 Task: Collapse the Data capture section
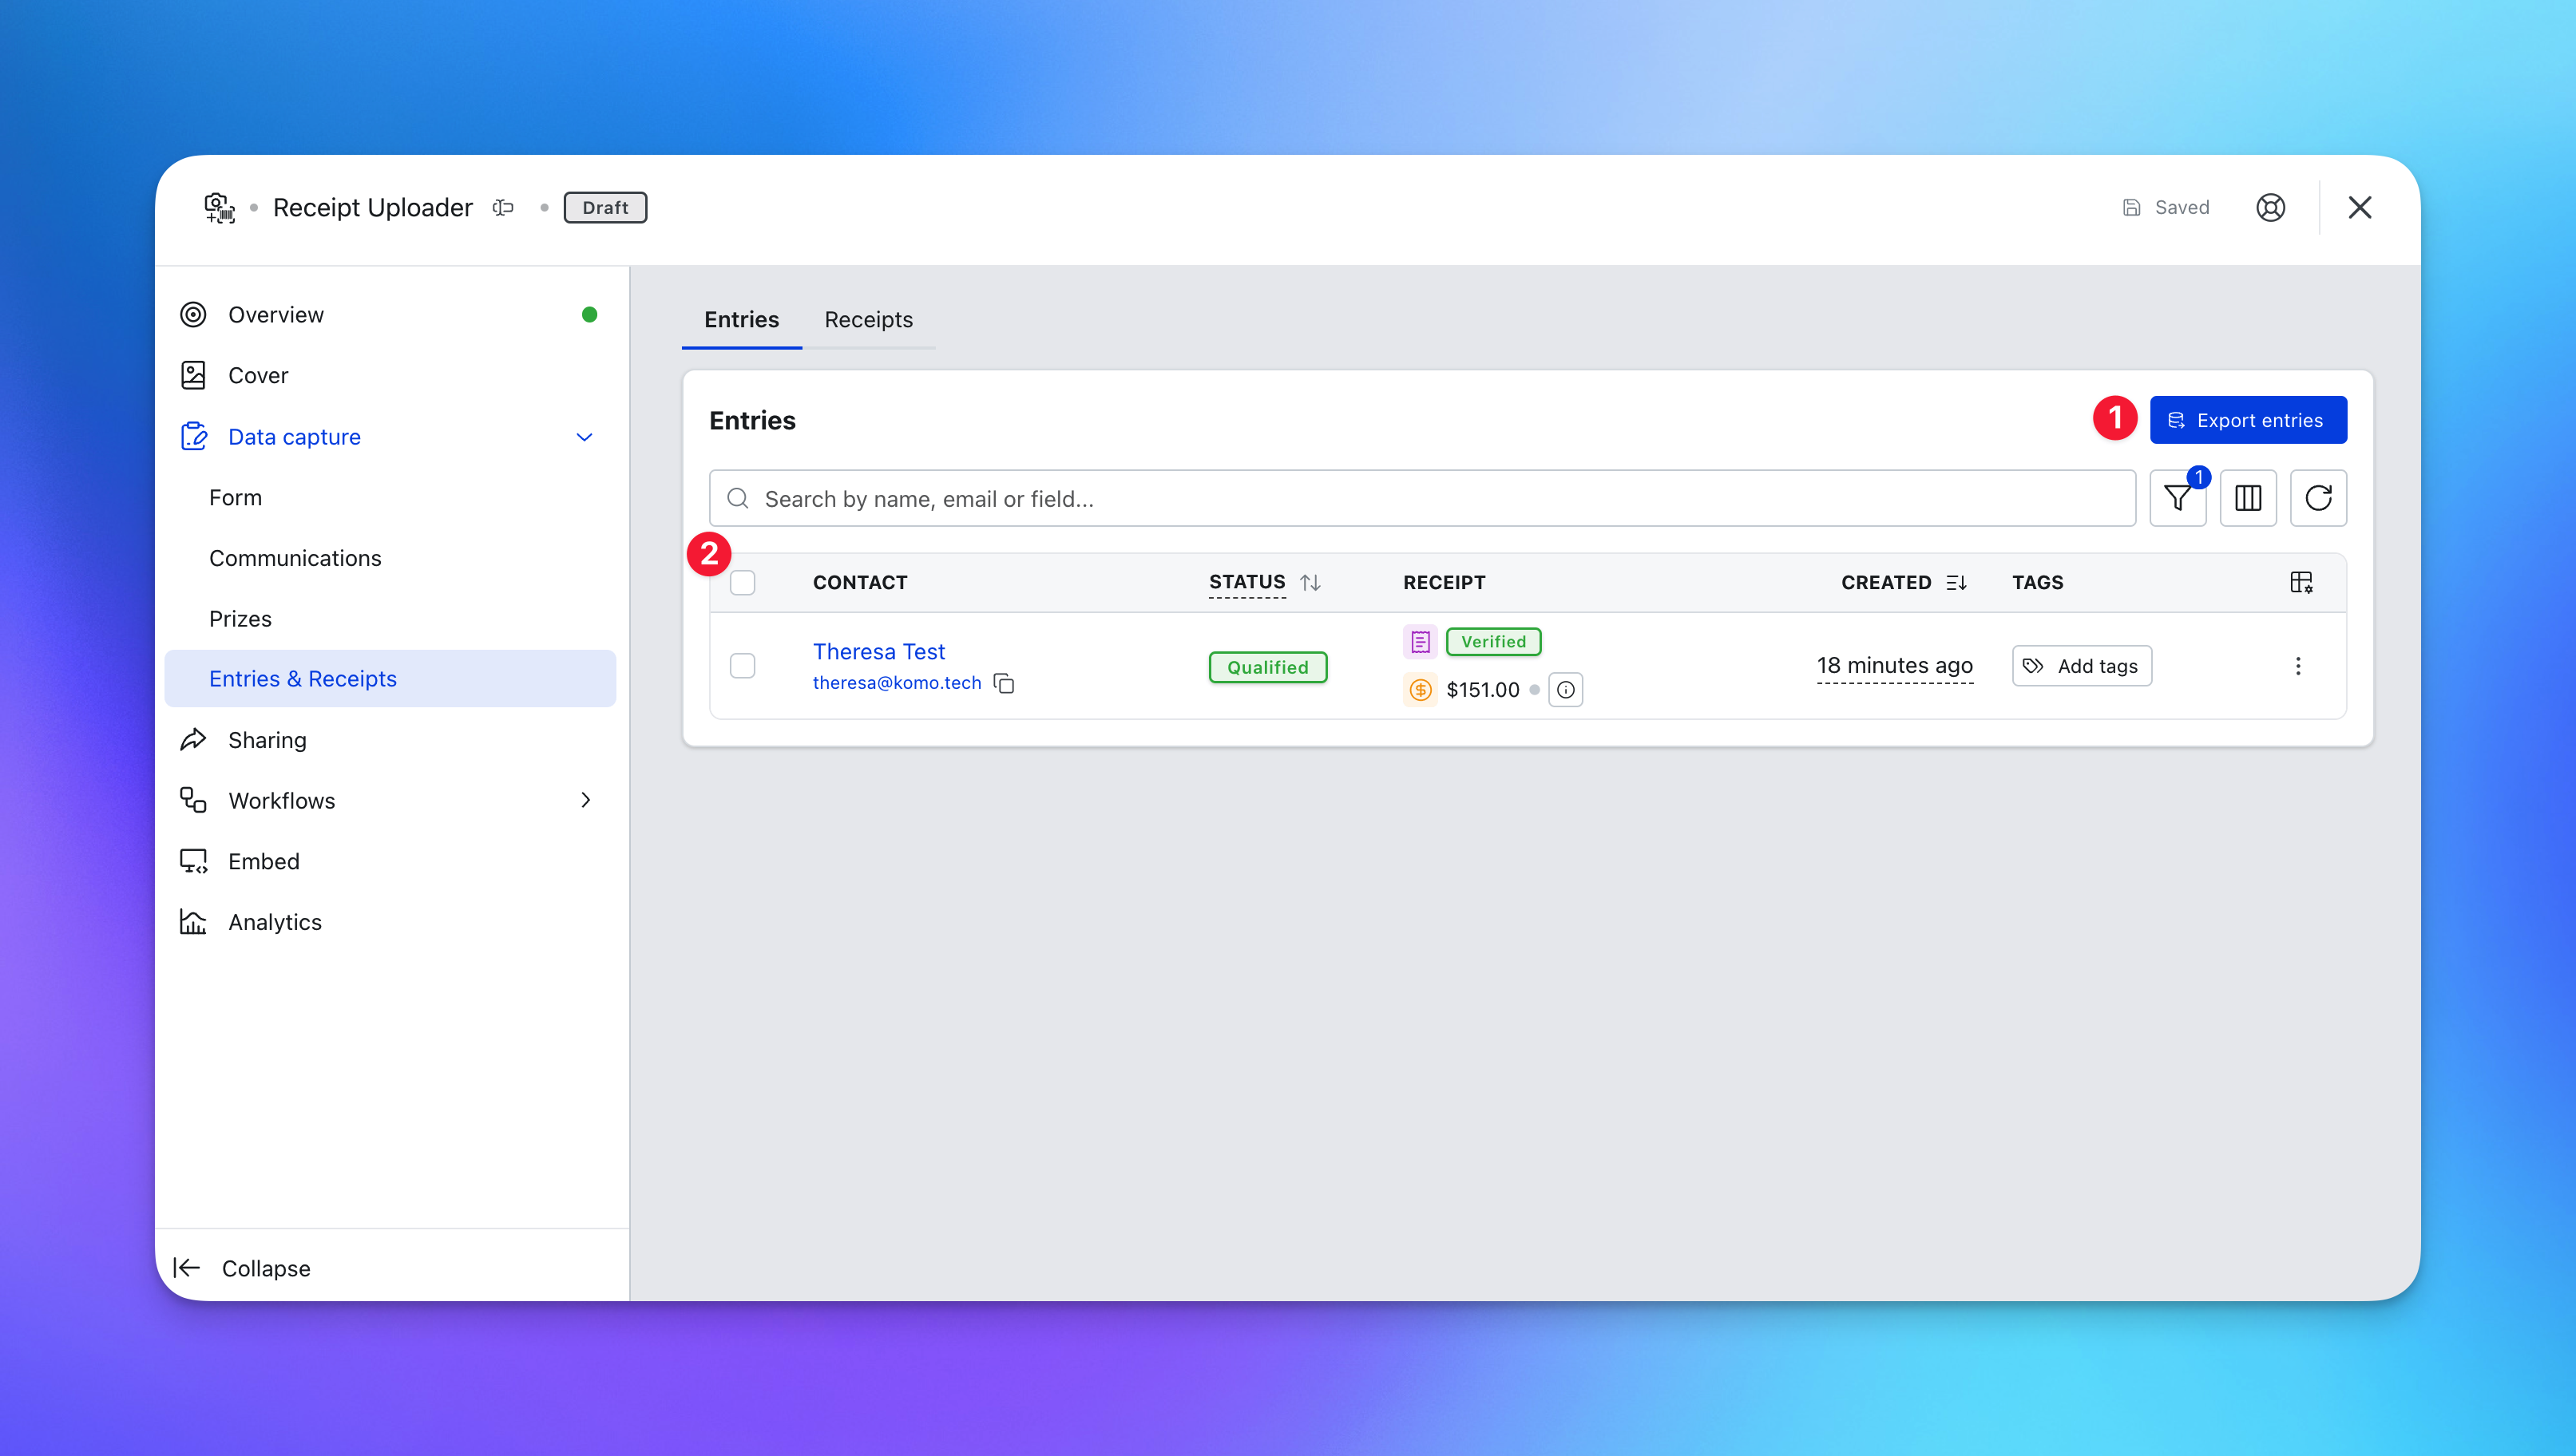click(584, 437)
